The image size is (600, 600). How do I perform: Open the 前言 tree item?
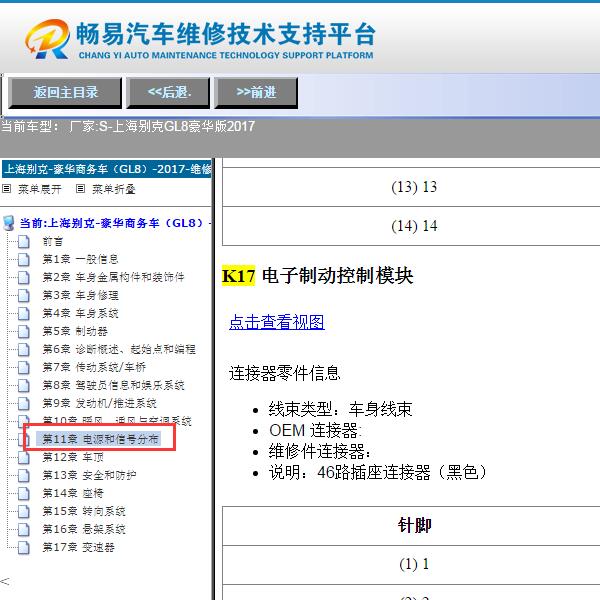tap(52, 241)
